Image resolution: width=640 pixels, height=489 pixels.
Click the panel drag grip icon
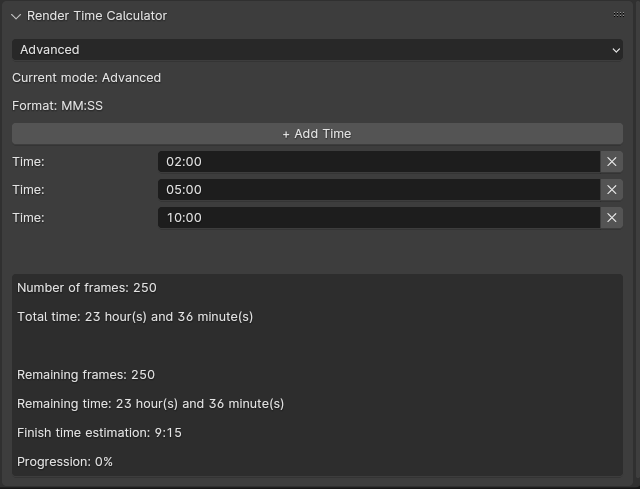tap(618, 15)
